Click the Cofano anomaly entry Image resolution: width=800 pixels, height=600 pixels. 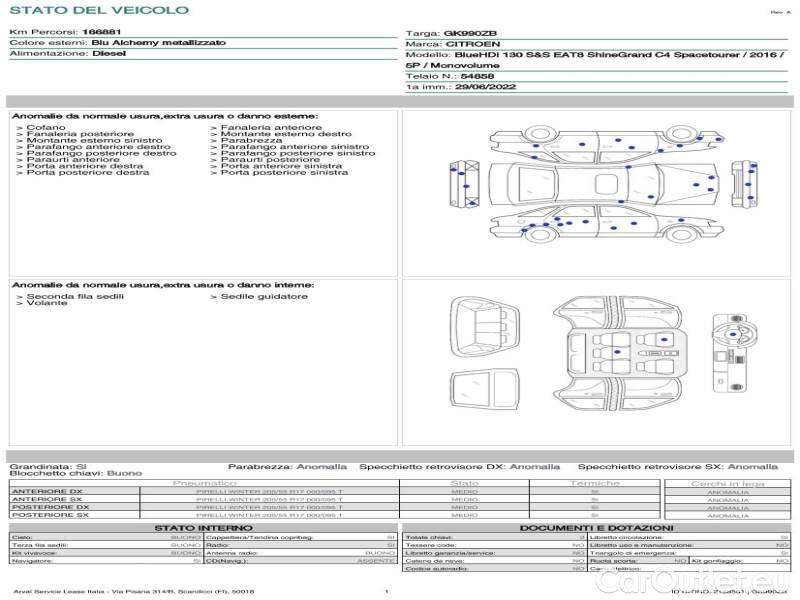[x=46, y=128]
